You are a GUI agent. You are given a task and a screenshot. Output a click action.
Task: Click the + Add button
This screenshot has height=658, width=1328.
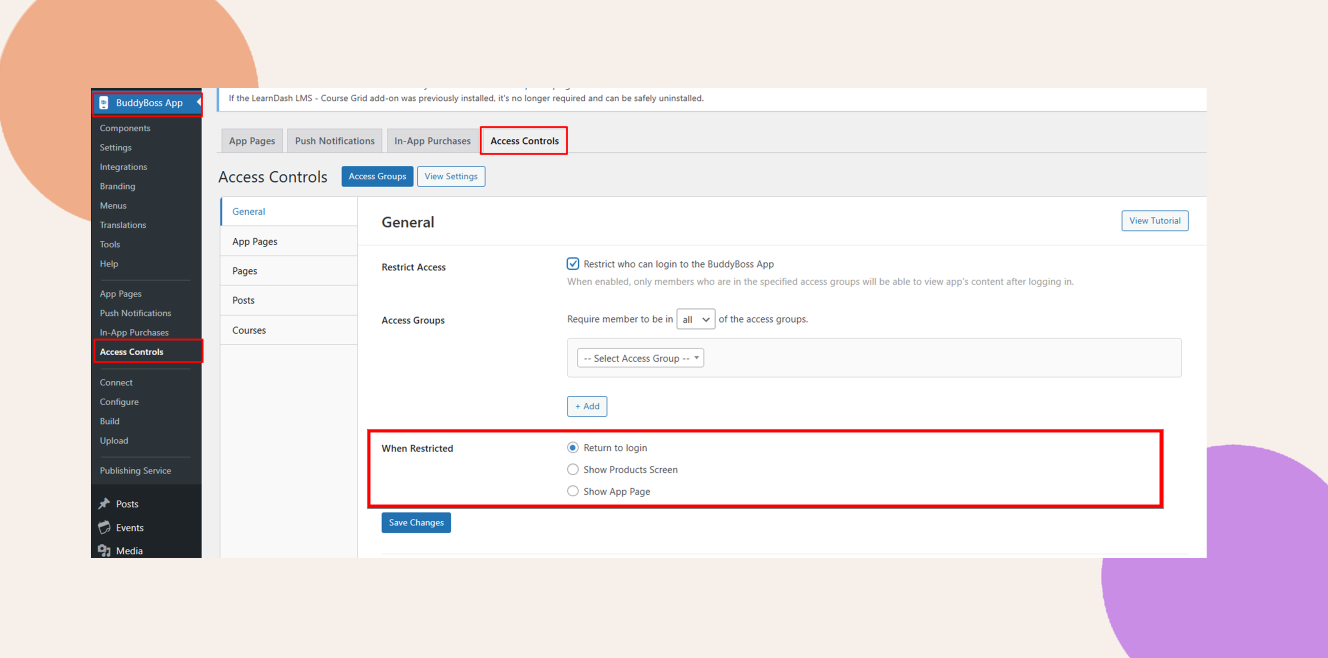pos(587,406)
